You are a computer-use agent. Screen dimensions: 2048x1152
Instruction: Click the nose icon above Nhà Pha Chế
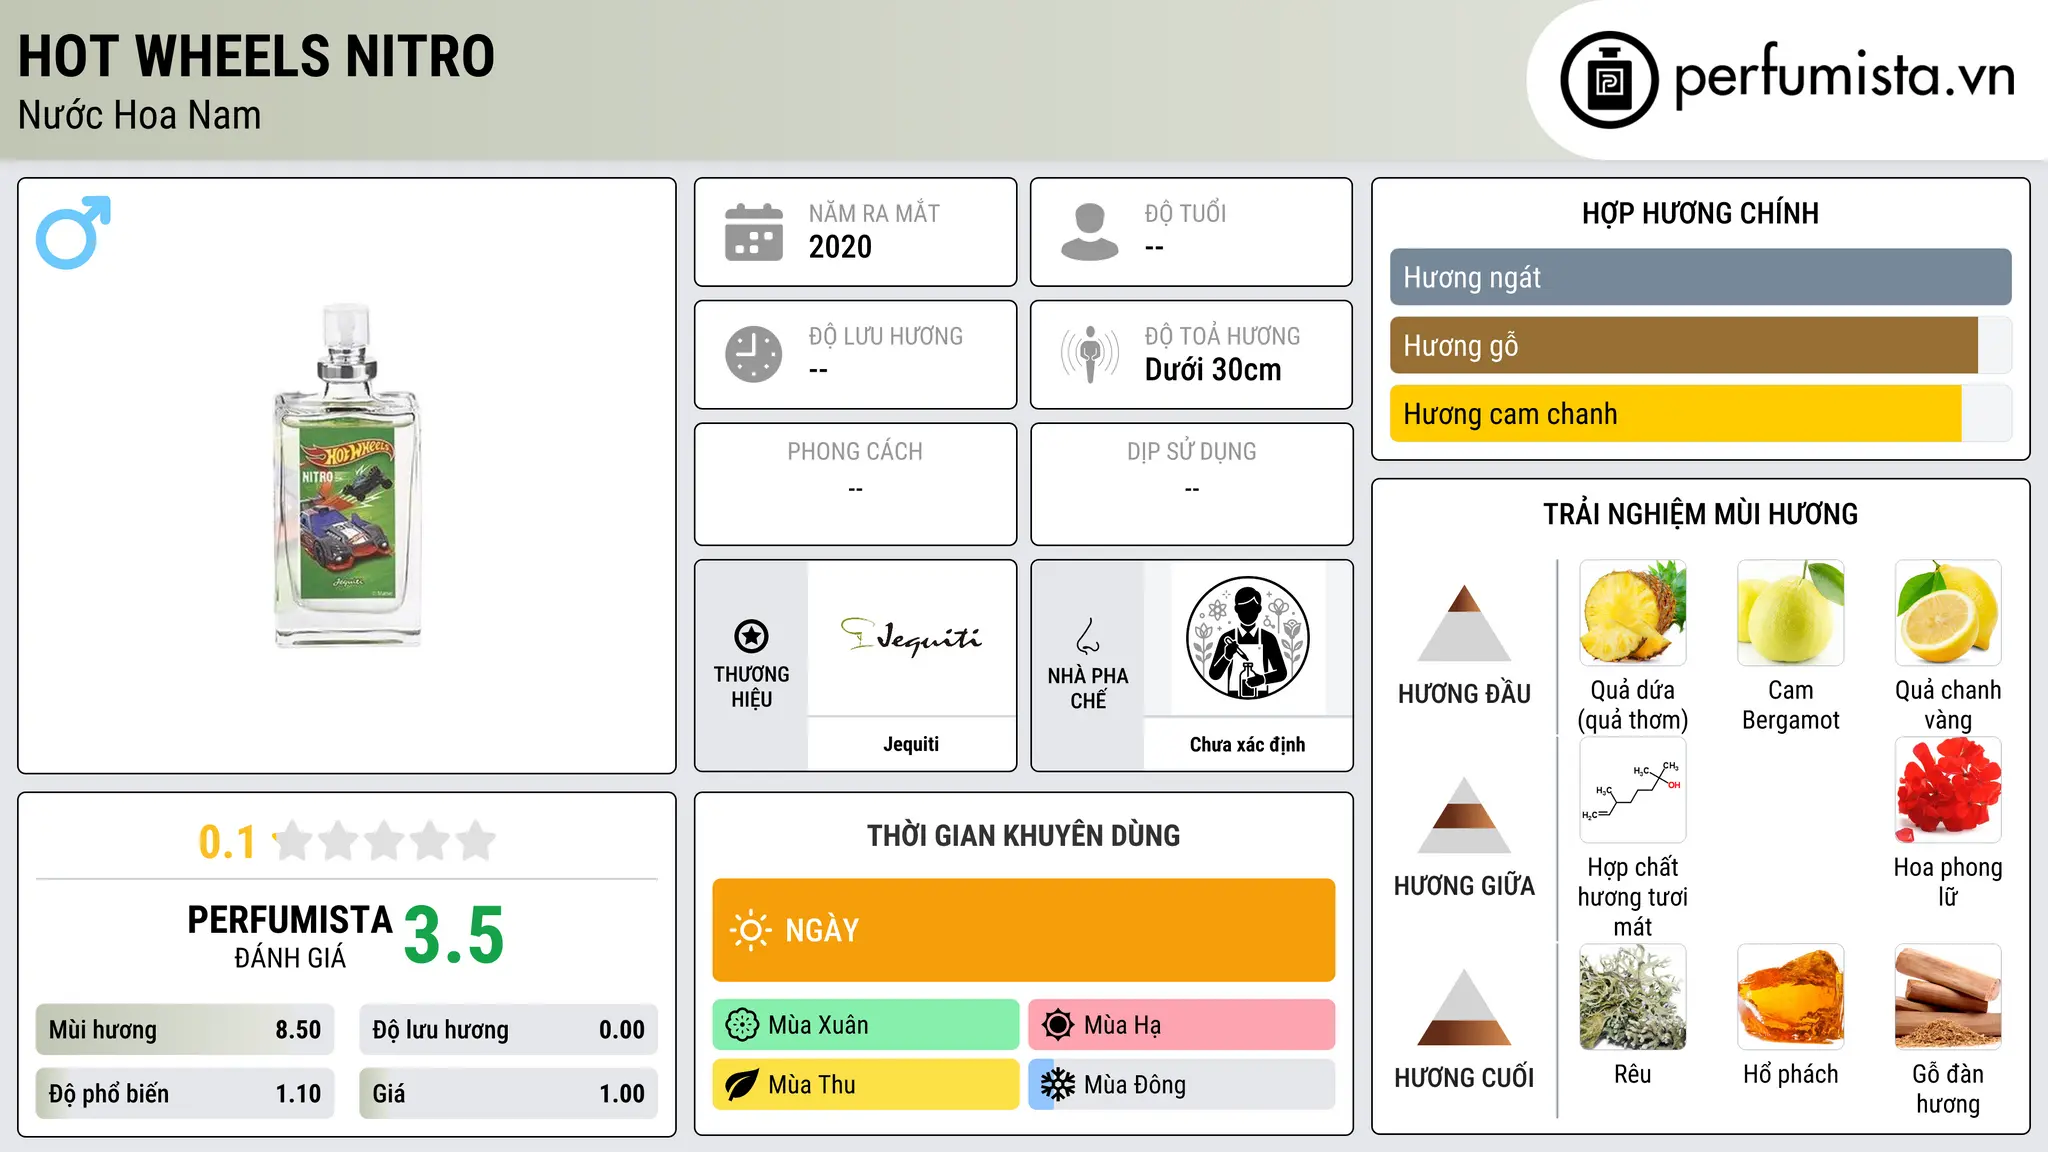[1088, 636]
